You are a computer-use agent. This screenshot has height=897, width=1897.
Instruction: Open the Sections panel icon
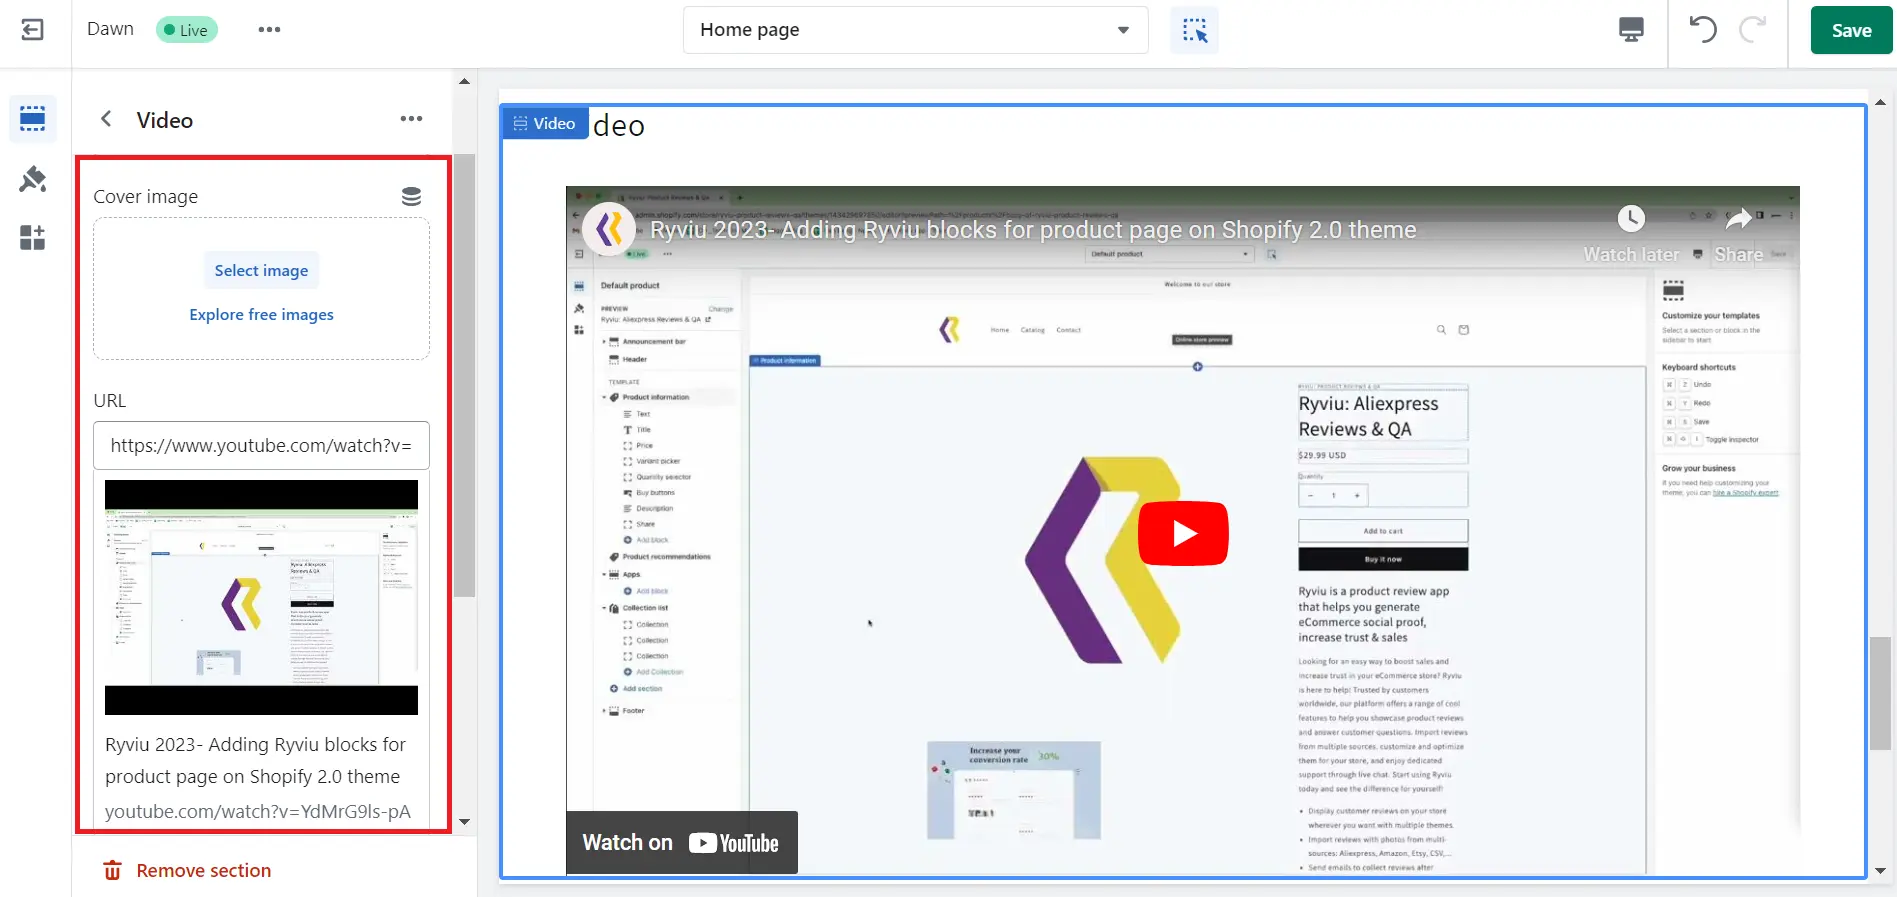coord(32,119)
